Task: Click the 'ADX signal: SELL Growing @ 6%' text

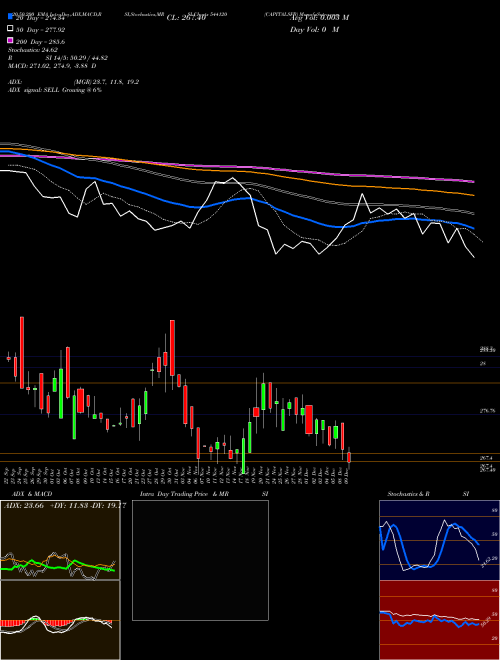Action: [55, 90]
